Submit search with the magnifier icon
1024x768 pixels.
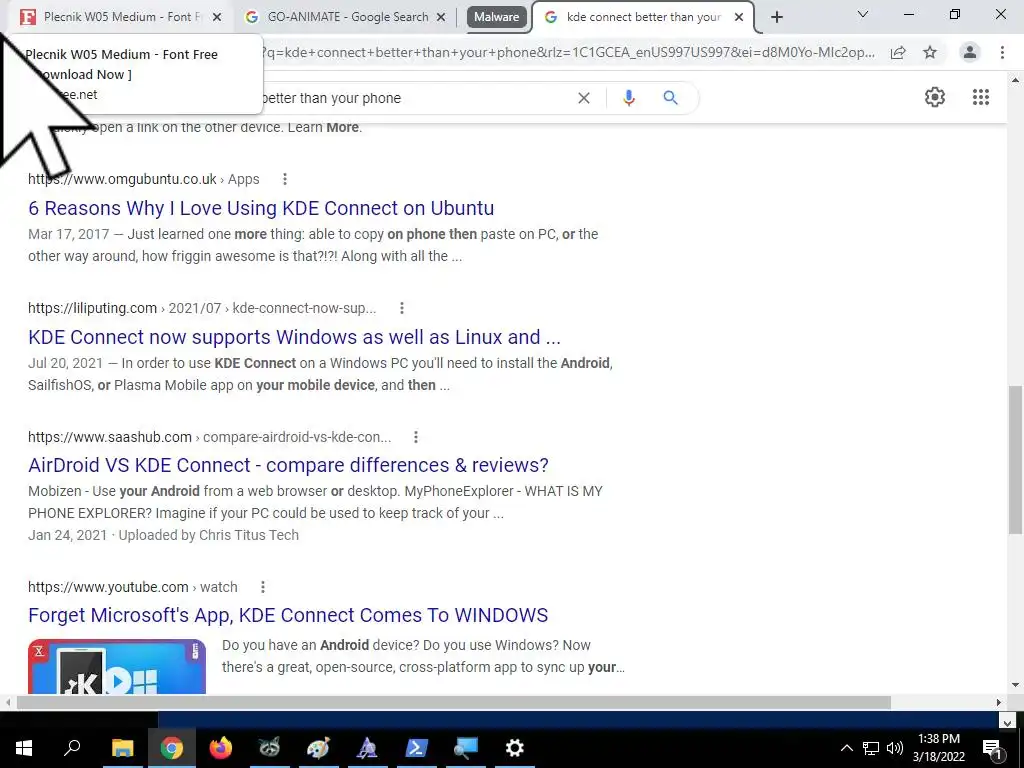tap(670, 98)
